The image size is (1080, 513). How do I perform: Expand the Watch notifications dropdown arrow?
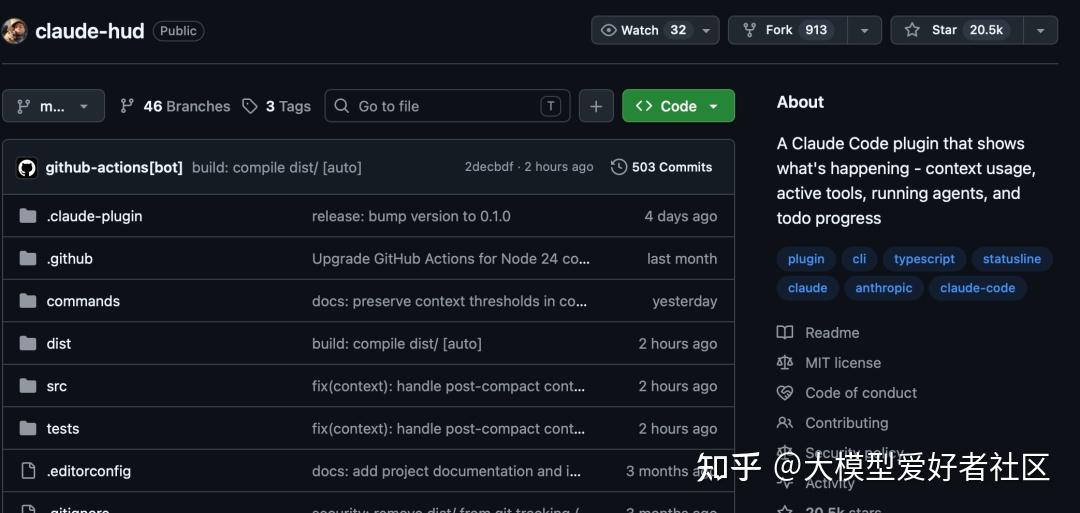click(706, 30)
